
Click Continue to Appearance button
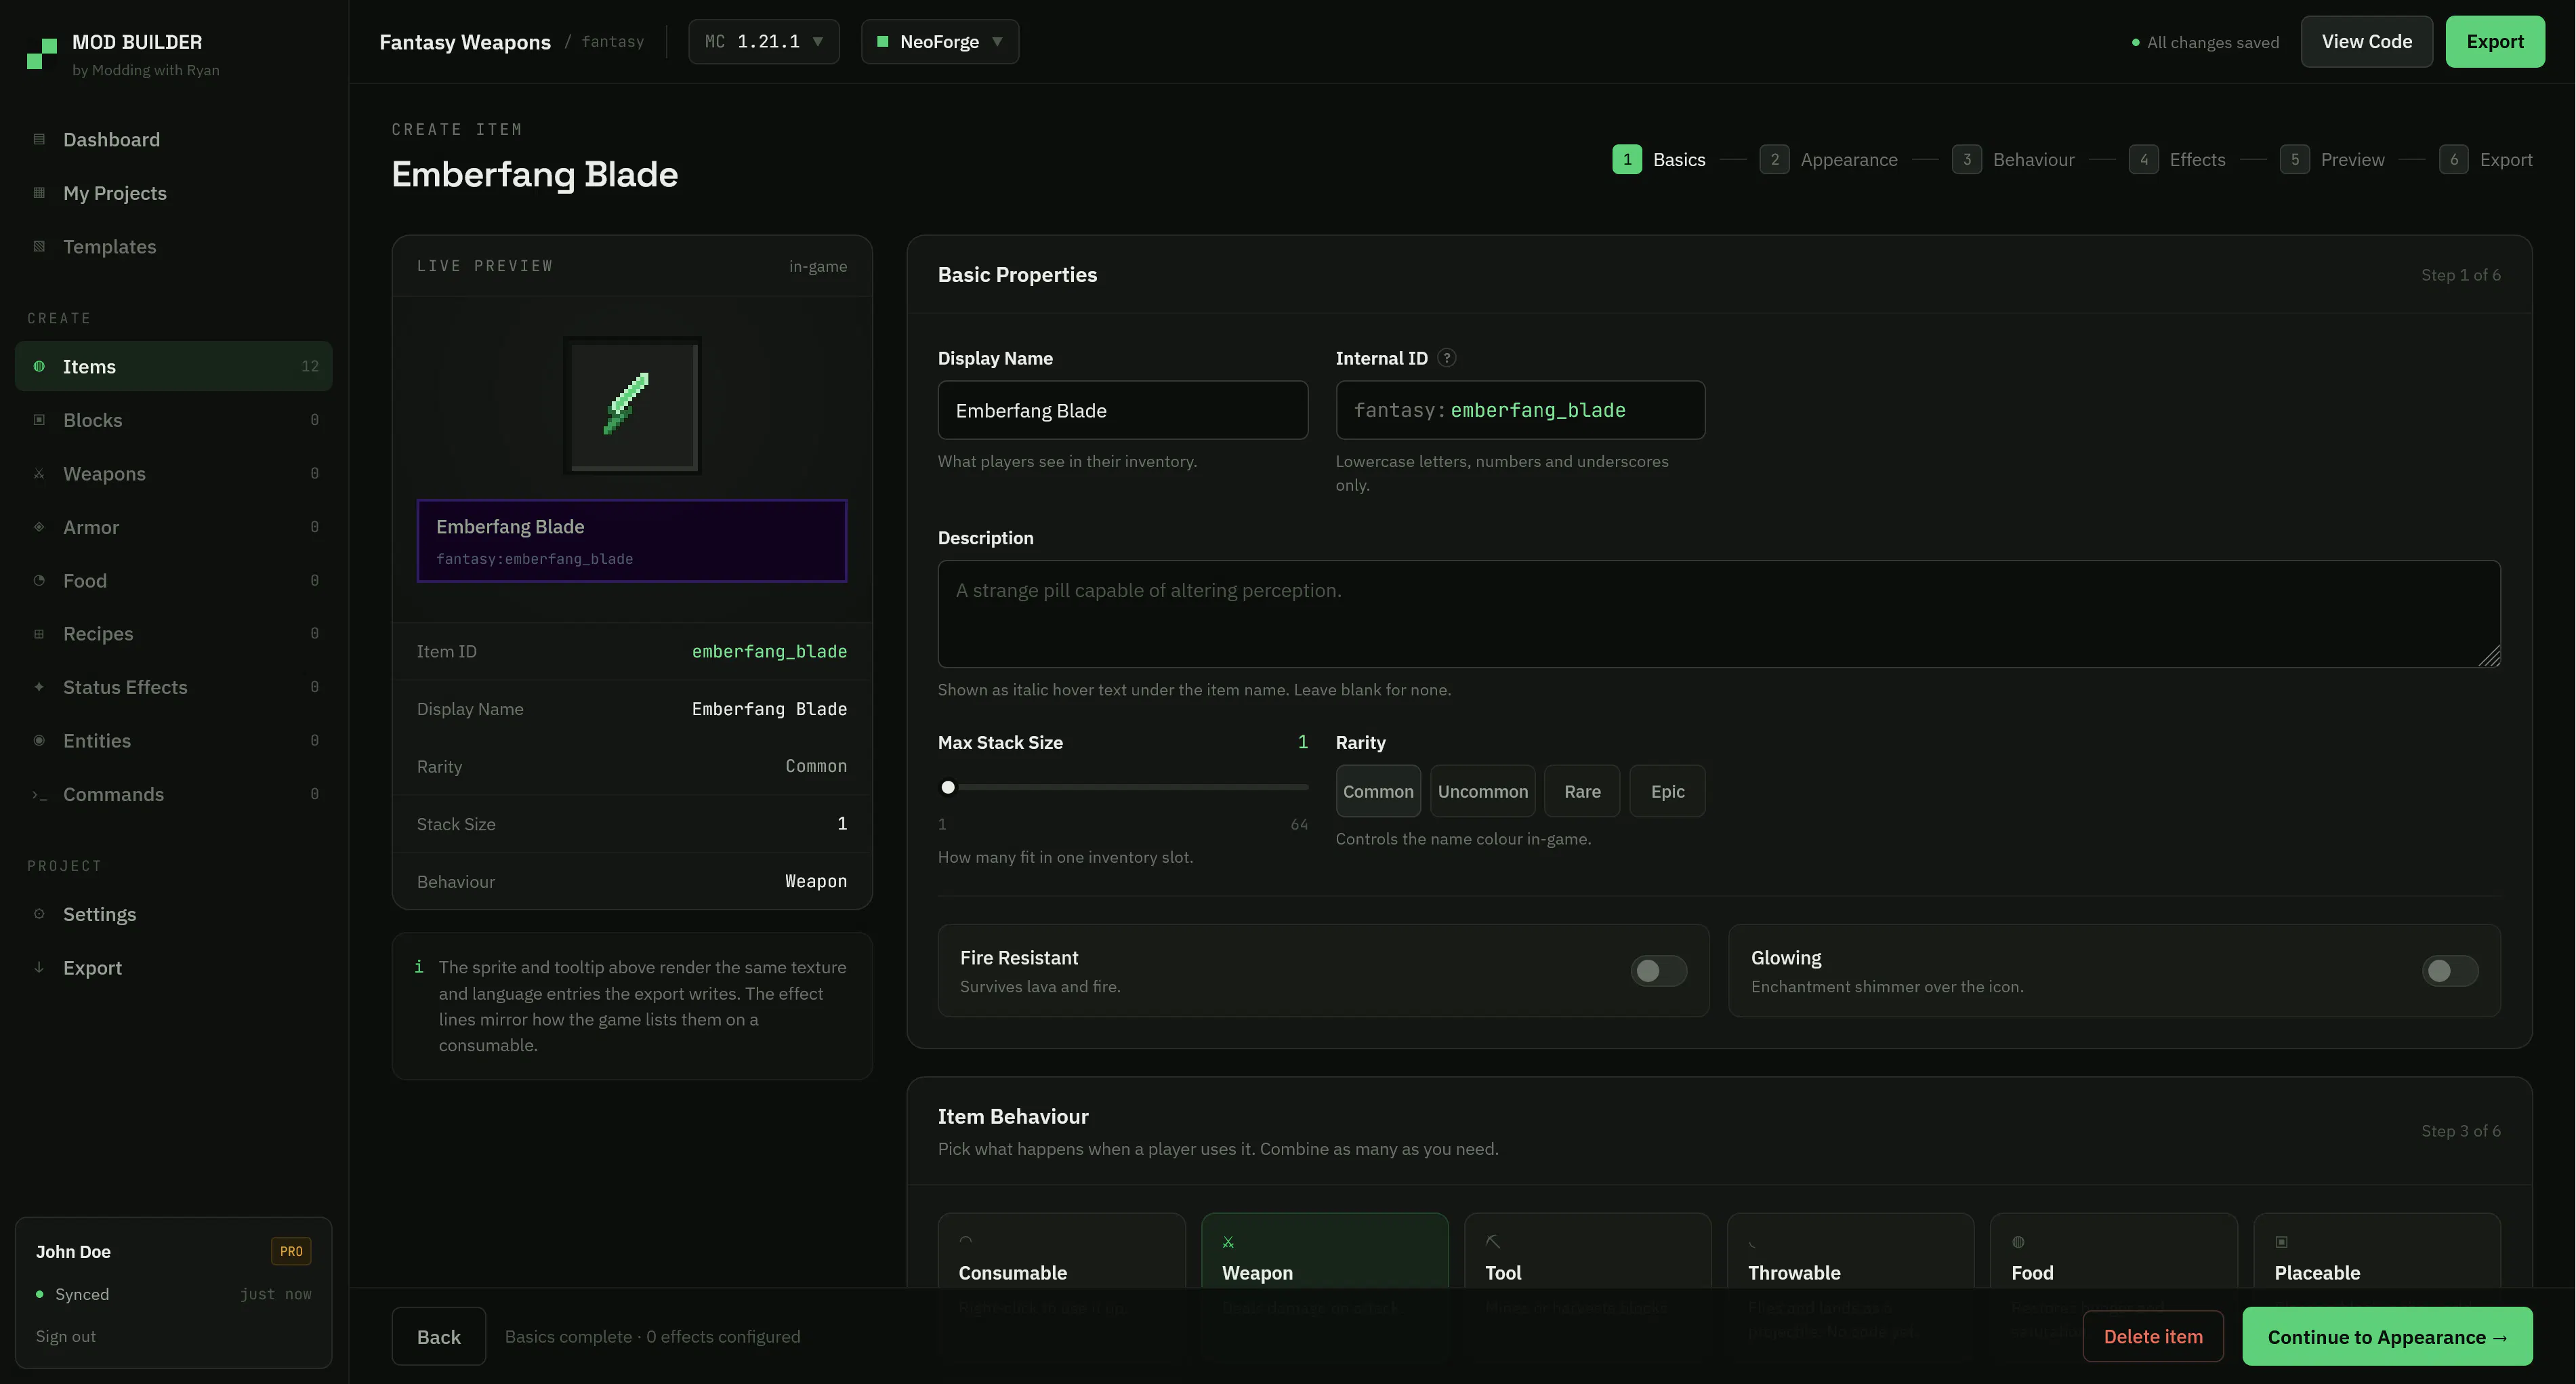coord(2387,1336)
